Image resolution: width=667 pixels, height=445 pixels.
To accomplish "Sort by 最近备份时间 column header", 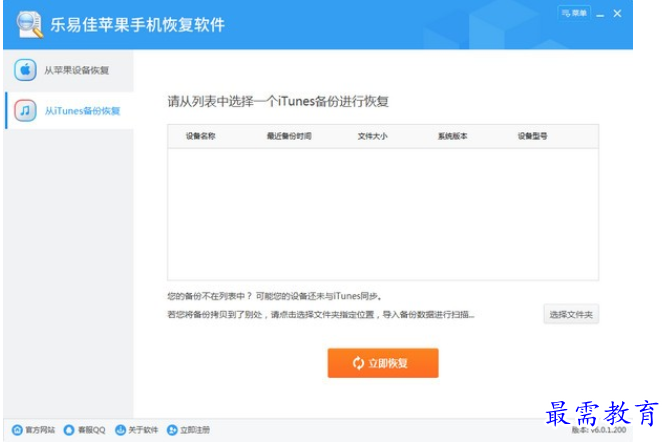I will [x=289, y=136].
